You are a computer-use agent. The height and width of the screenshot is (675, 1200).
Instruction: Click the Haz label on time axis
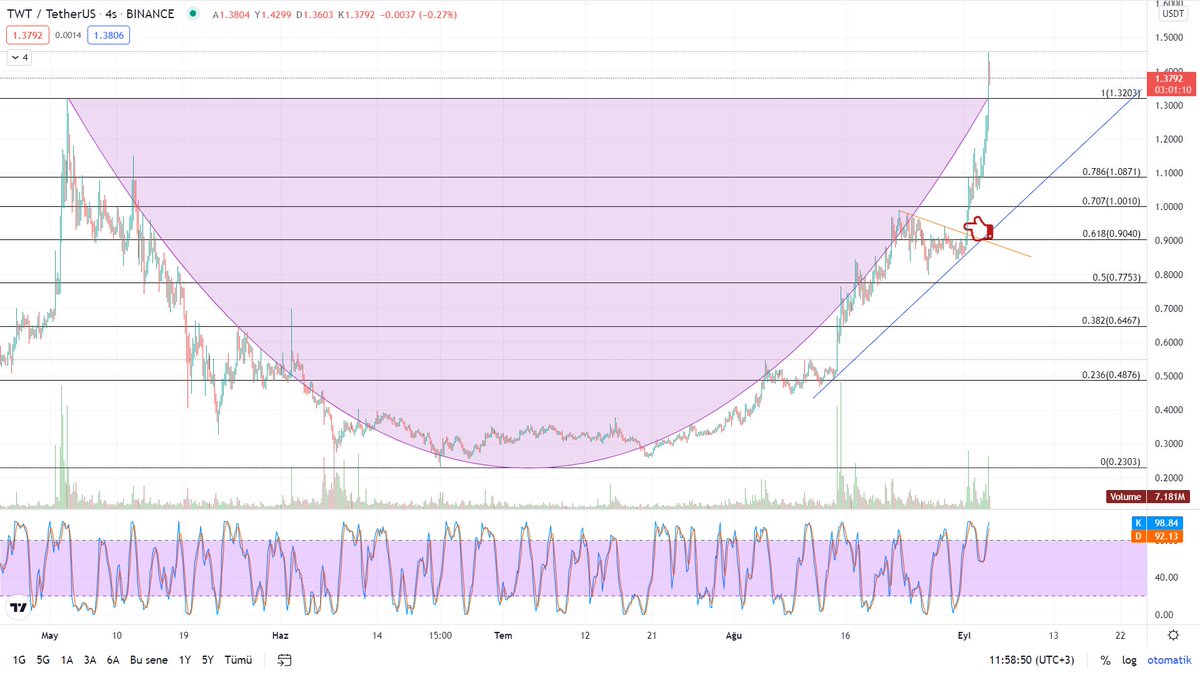pos(281,635)
